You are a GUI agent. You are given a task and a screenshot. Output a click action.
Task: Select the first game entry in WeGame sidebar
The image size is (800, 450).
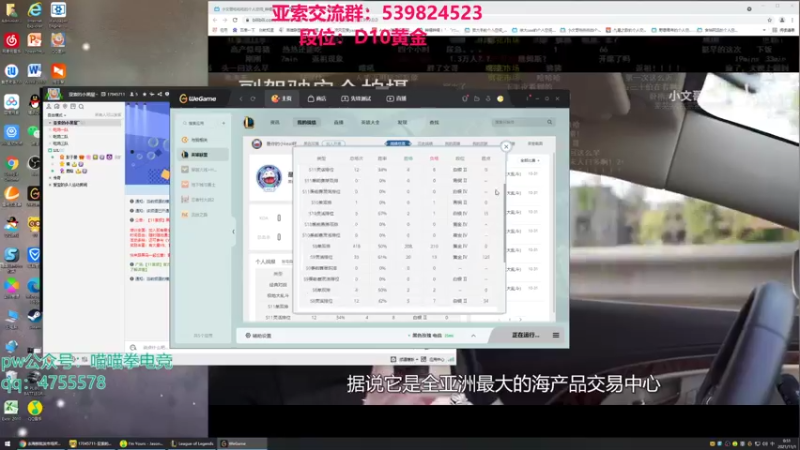pyautogui.click(x=203, y=139)
